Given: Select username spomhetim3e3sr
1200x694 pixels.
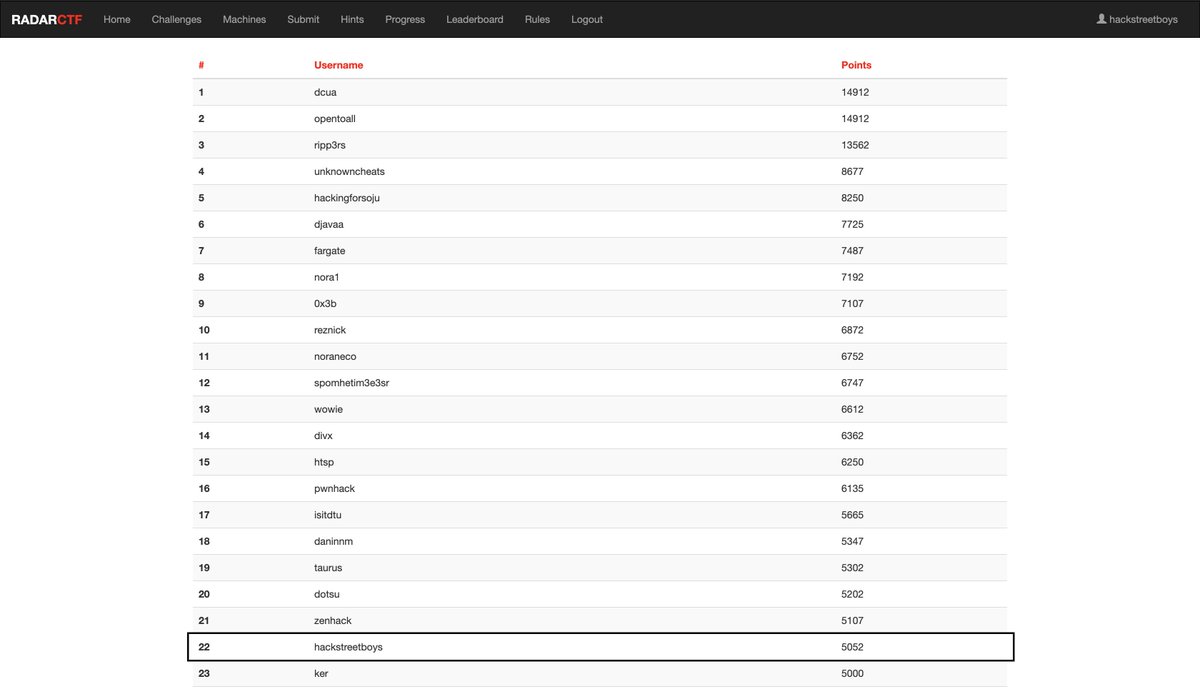Looking at the screenshot, I should click(353, 383).
